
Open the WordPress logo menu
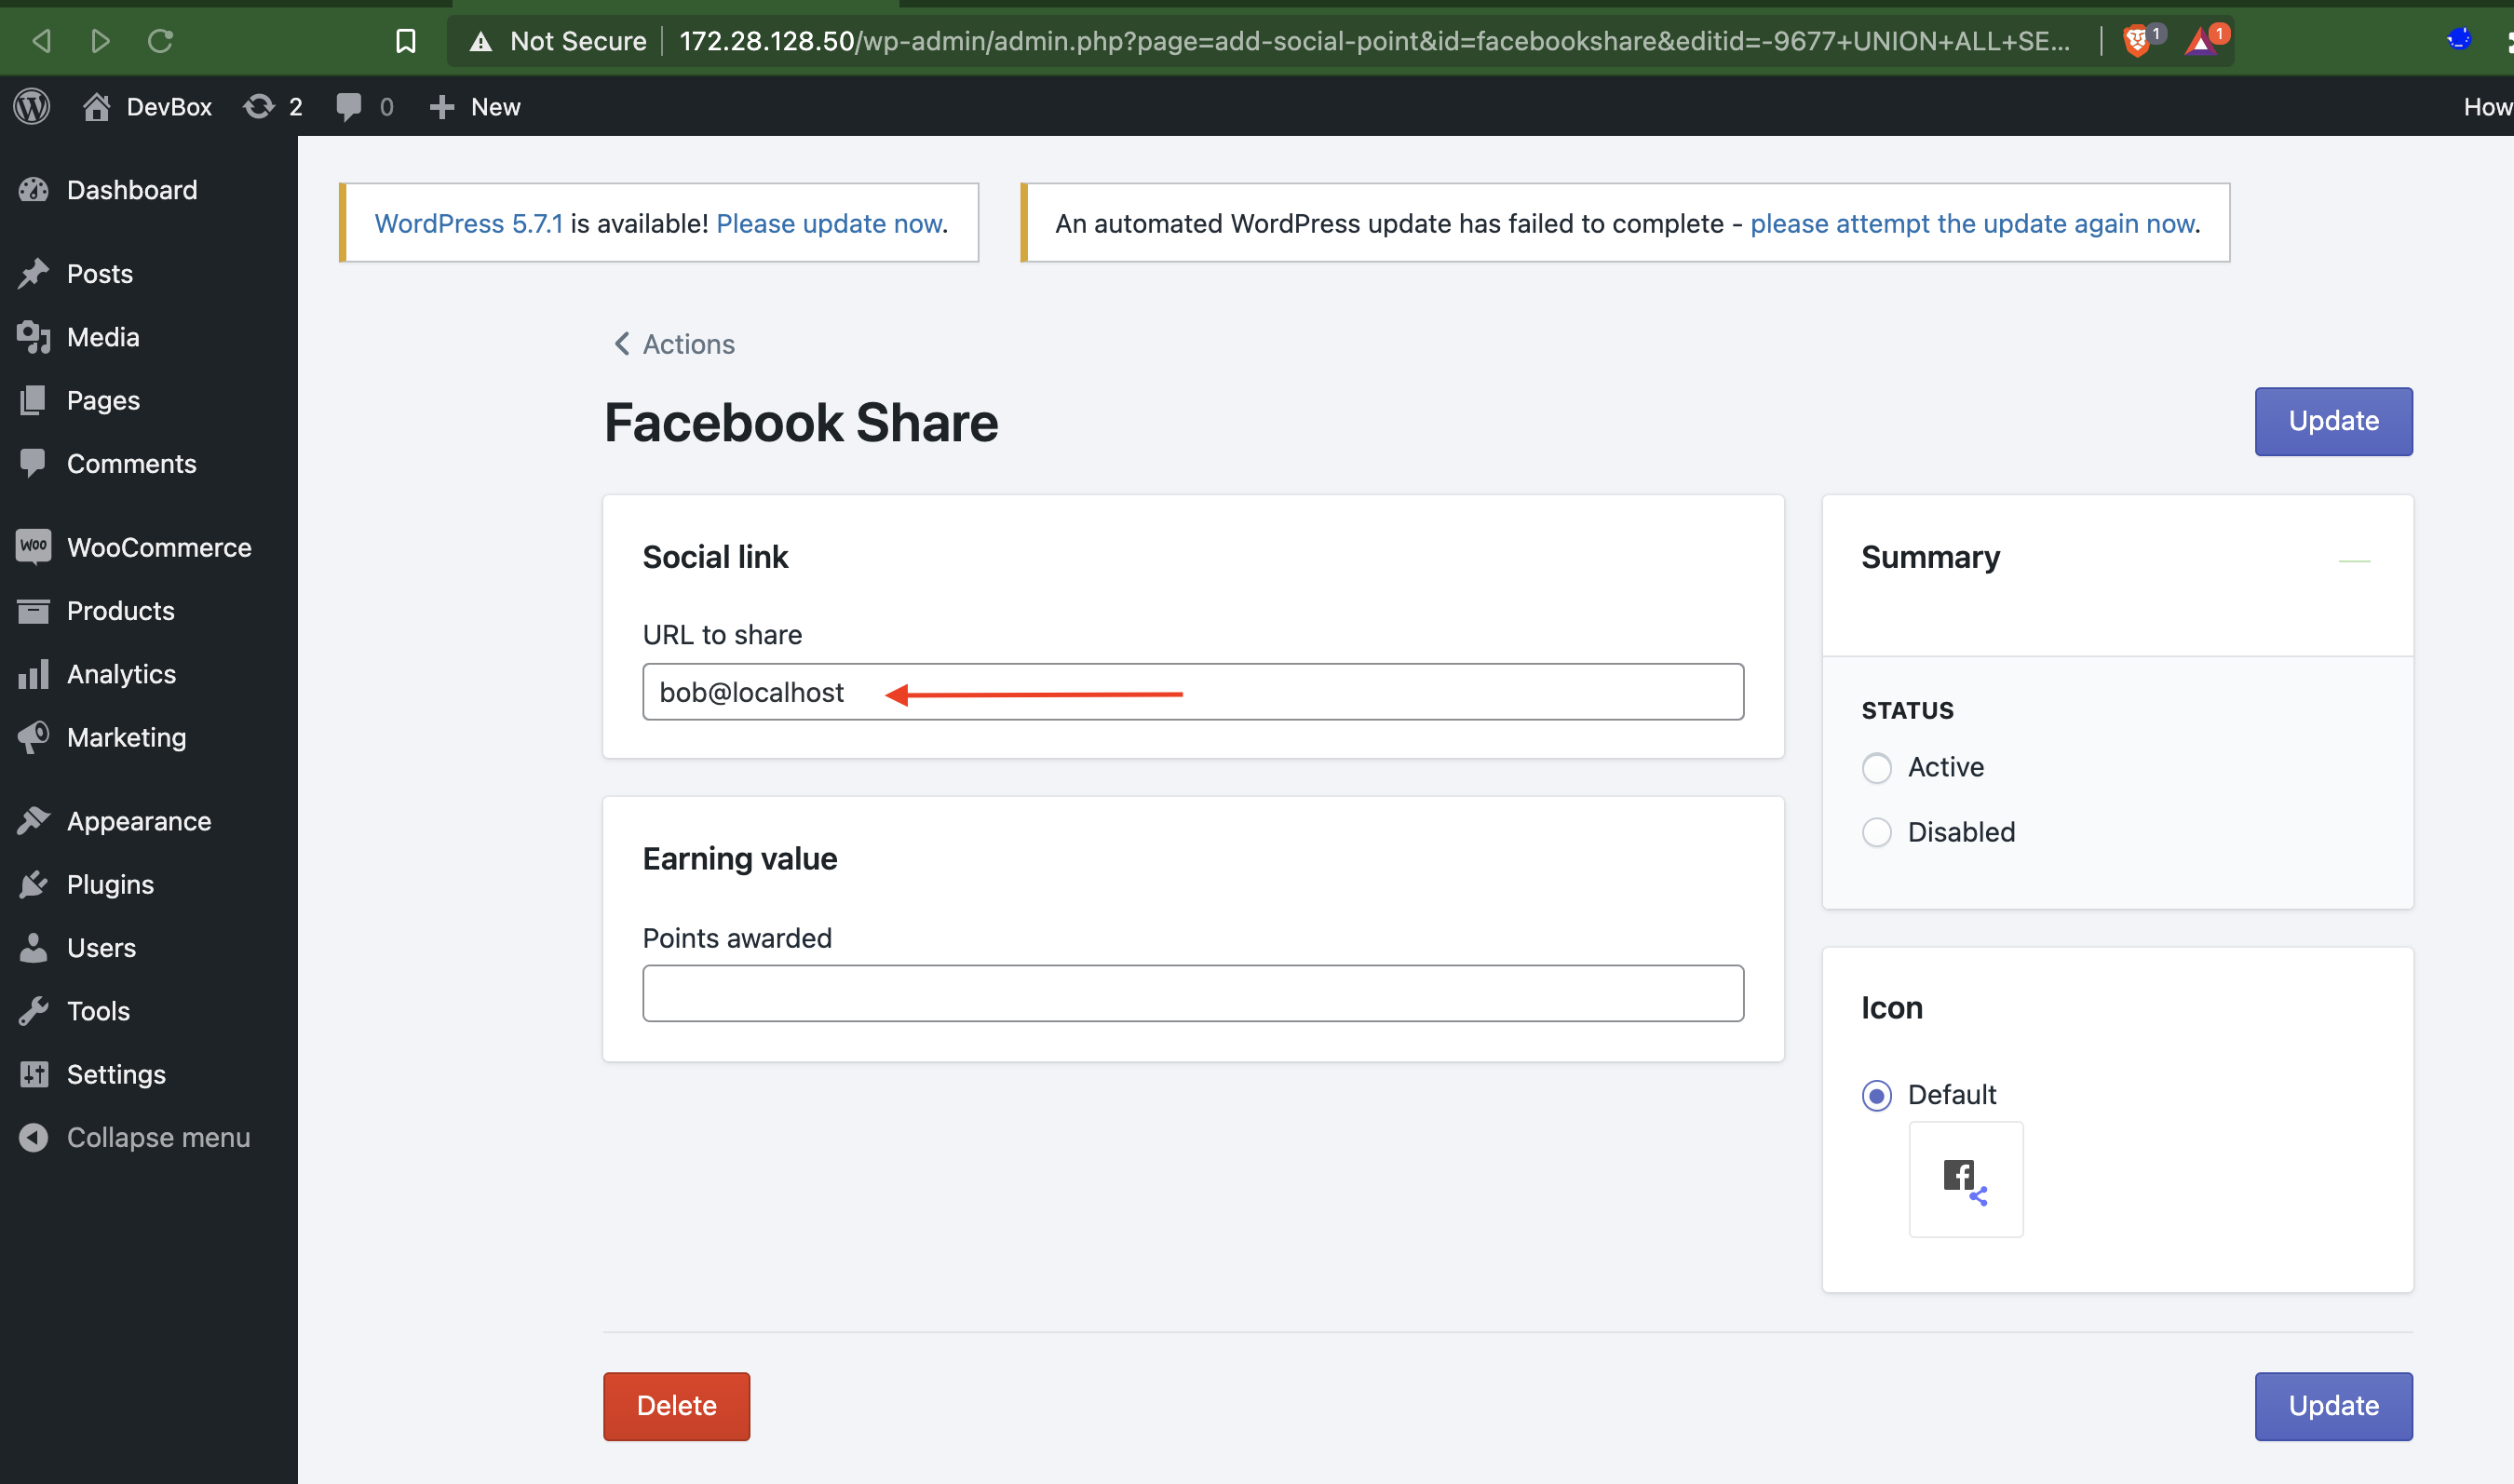tap(32, 106)
